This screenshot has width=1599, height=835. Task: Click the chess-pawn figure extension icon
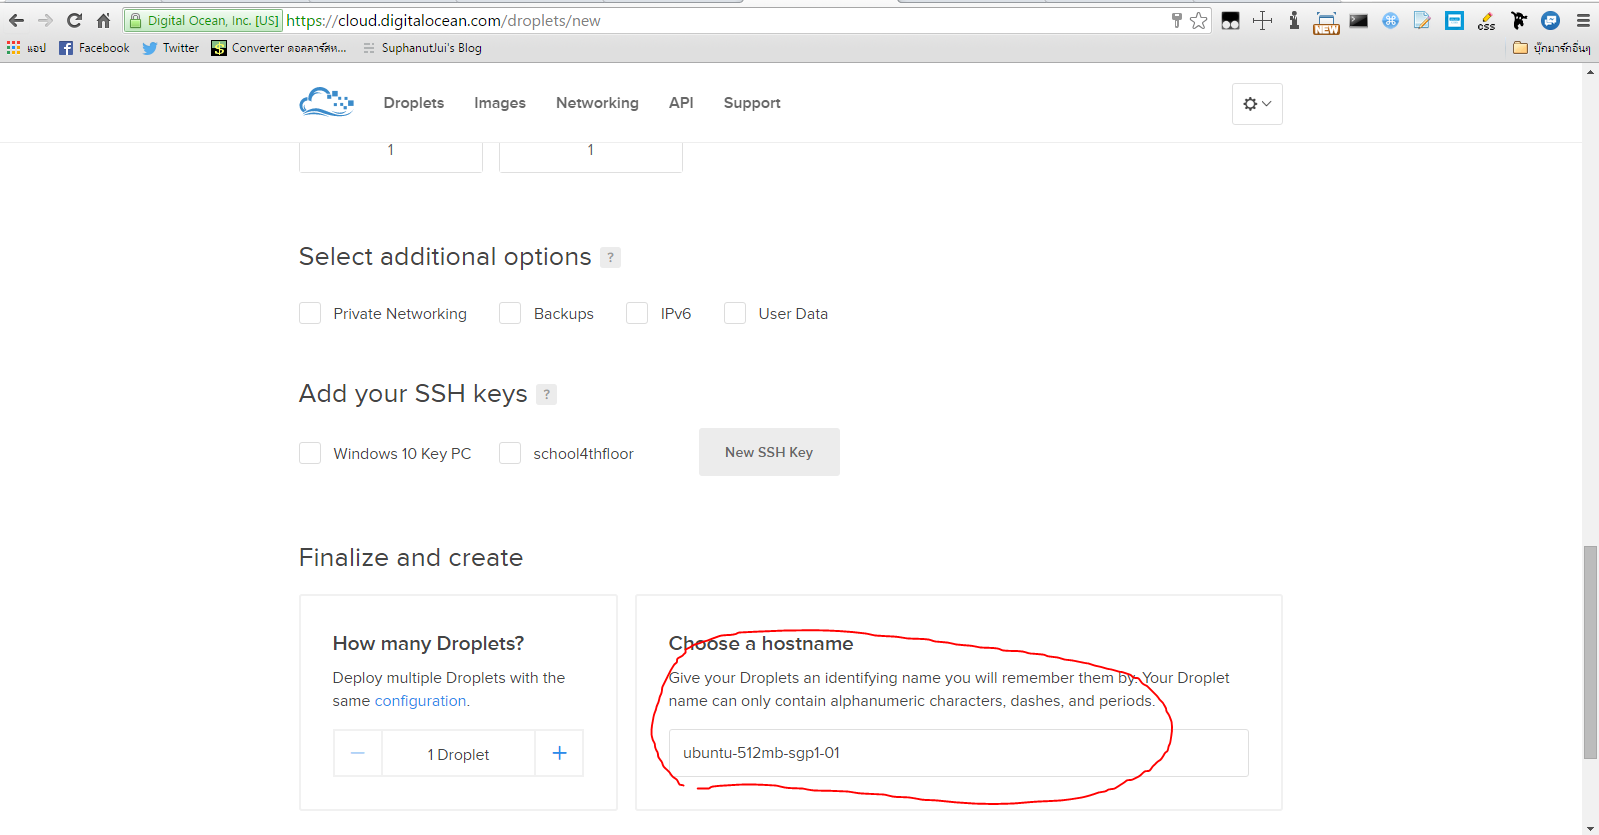(1294, 20)
